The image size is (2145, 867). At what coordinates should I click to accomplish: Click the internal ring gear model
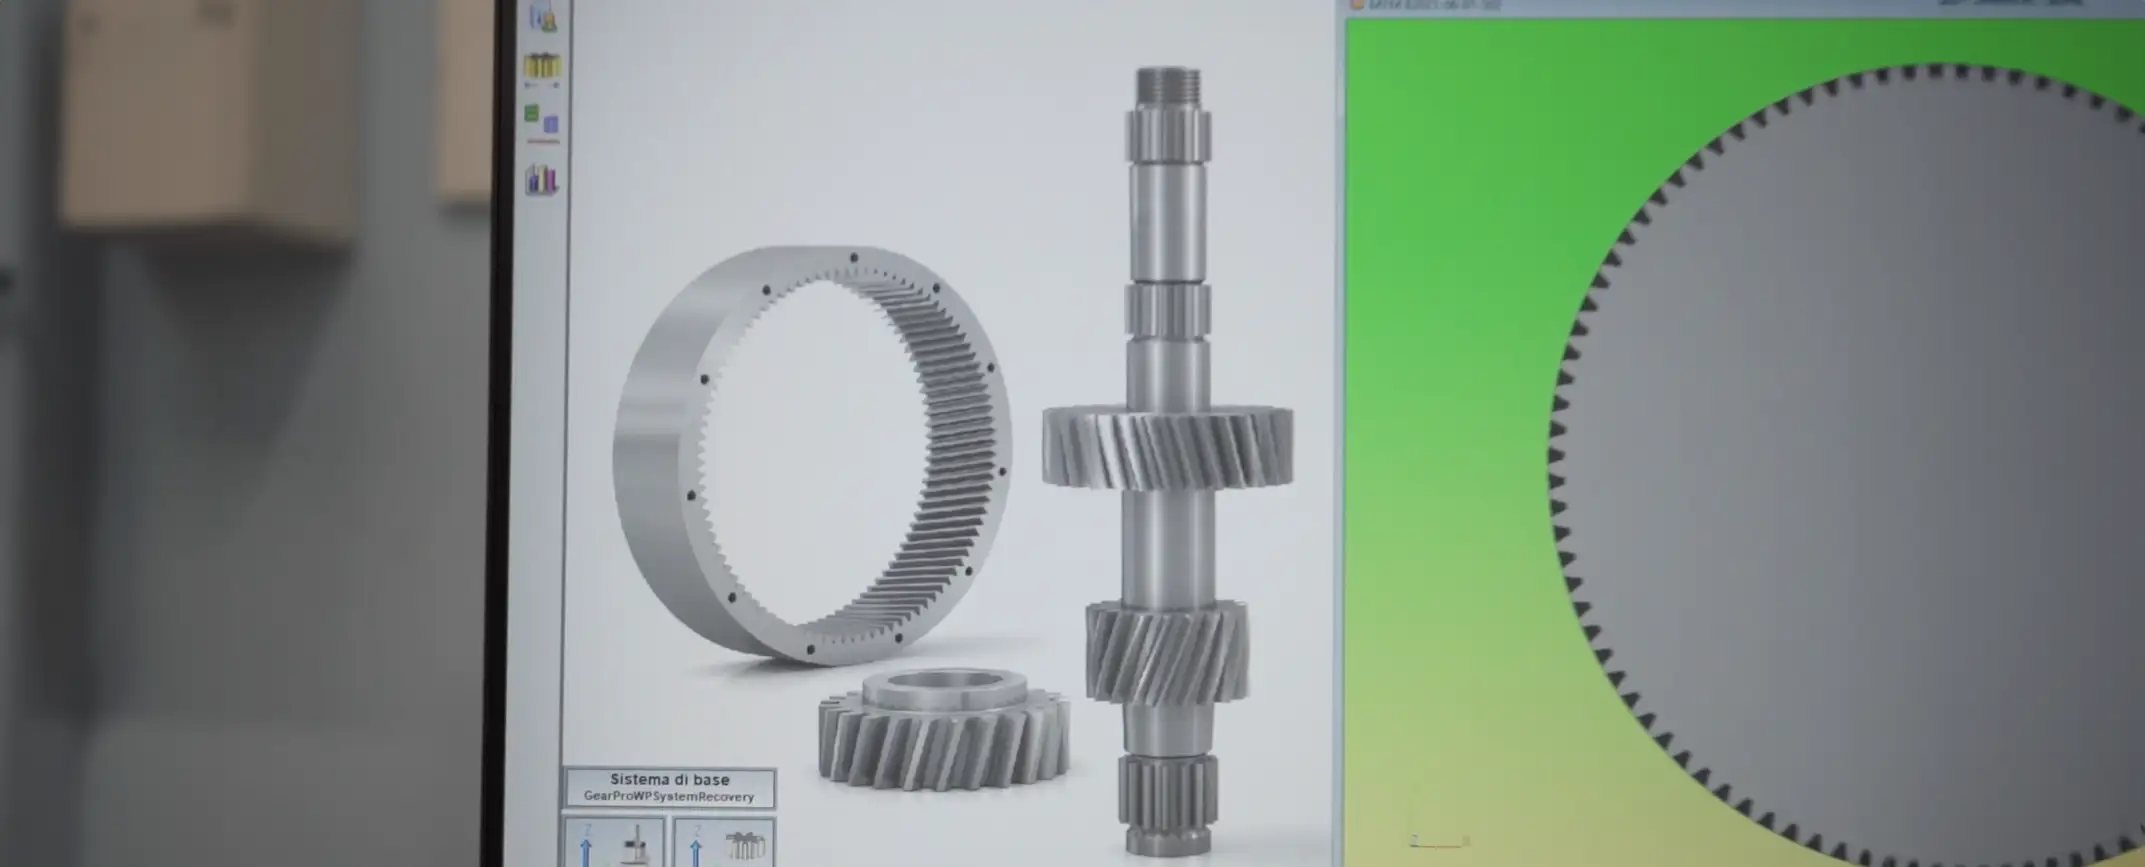point(812,455)
